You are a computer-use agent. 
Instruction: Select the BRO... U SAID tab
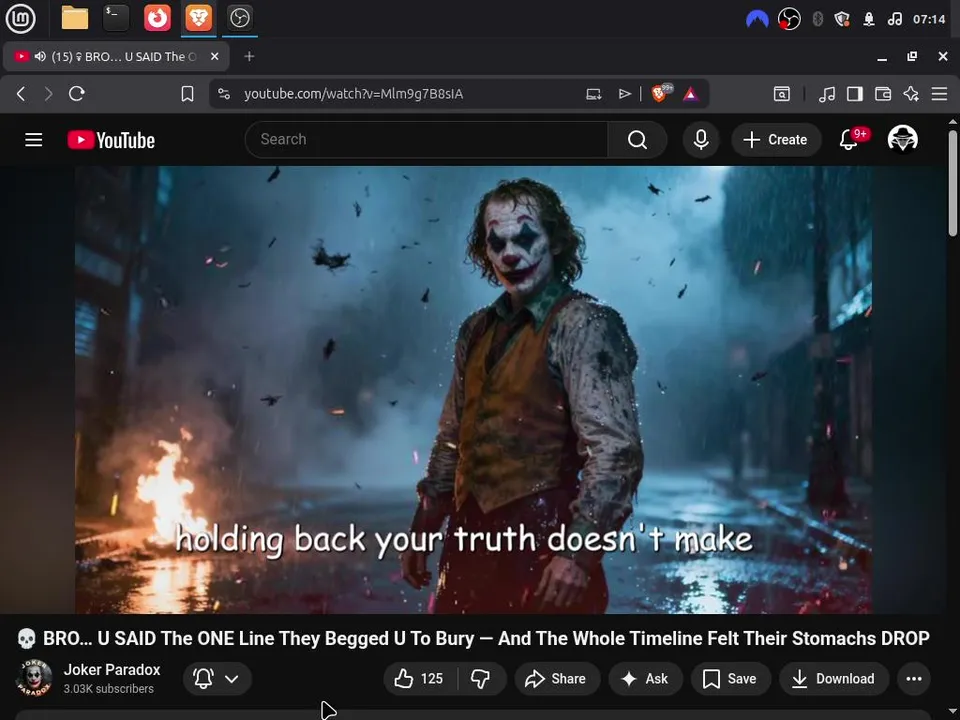point(116,56)
